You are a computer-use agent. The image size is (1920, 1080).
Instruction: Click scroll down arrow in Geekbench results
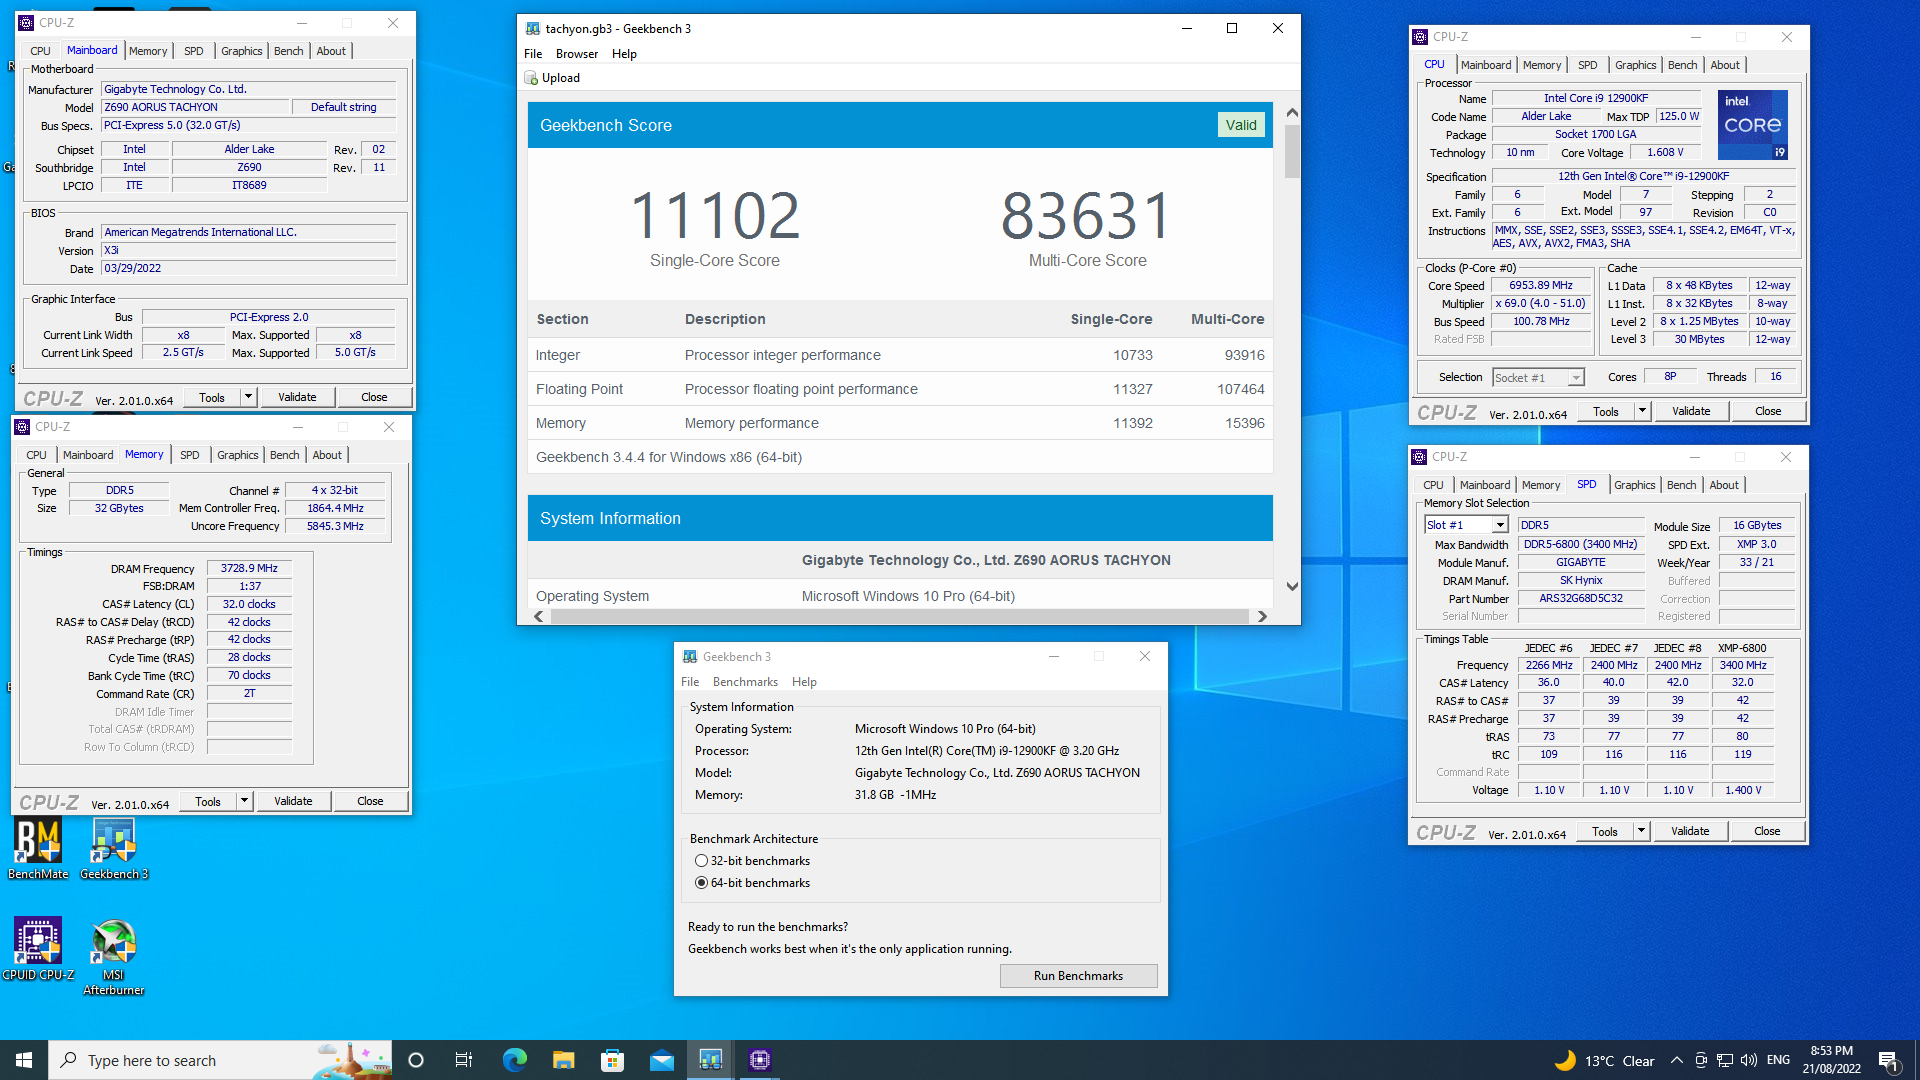[1292, 587]
